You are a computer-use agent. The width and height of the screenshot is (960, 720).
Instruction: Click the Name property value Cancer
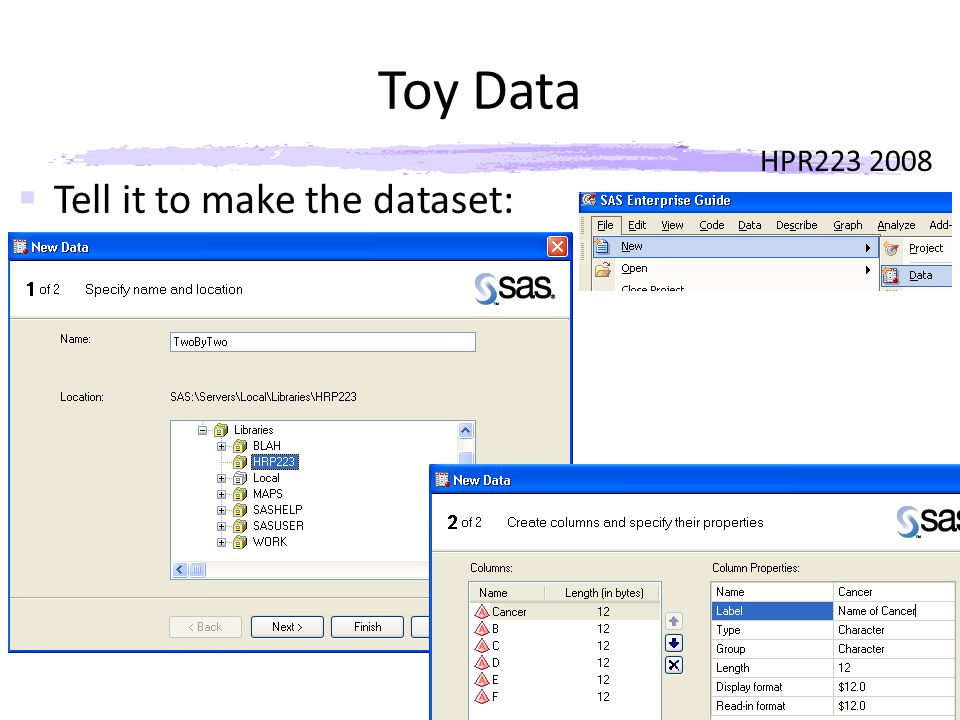893,592
